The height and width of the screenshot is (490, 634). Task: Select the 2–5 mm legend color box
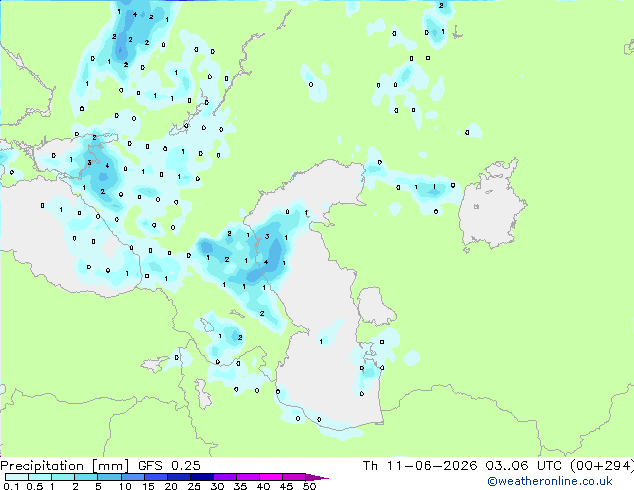coord(86,477)
